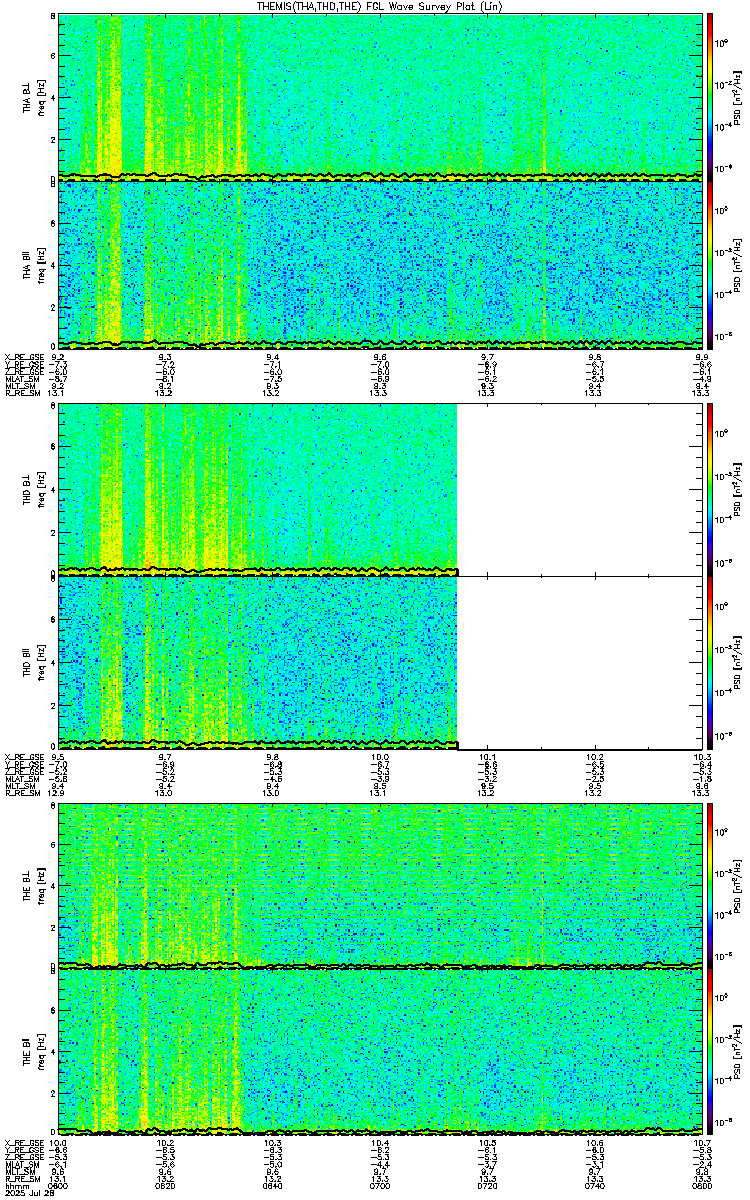Viewport: 750px width, 1200px height.
Task: Click the 0640 time tick label at bottom
Action: pos(273,1187)
